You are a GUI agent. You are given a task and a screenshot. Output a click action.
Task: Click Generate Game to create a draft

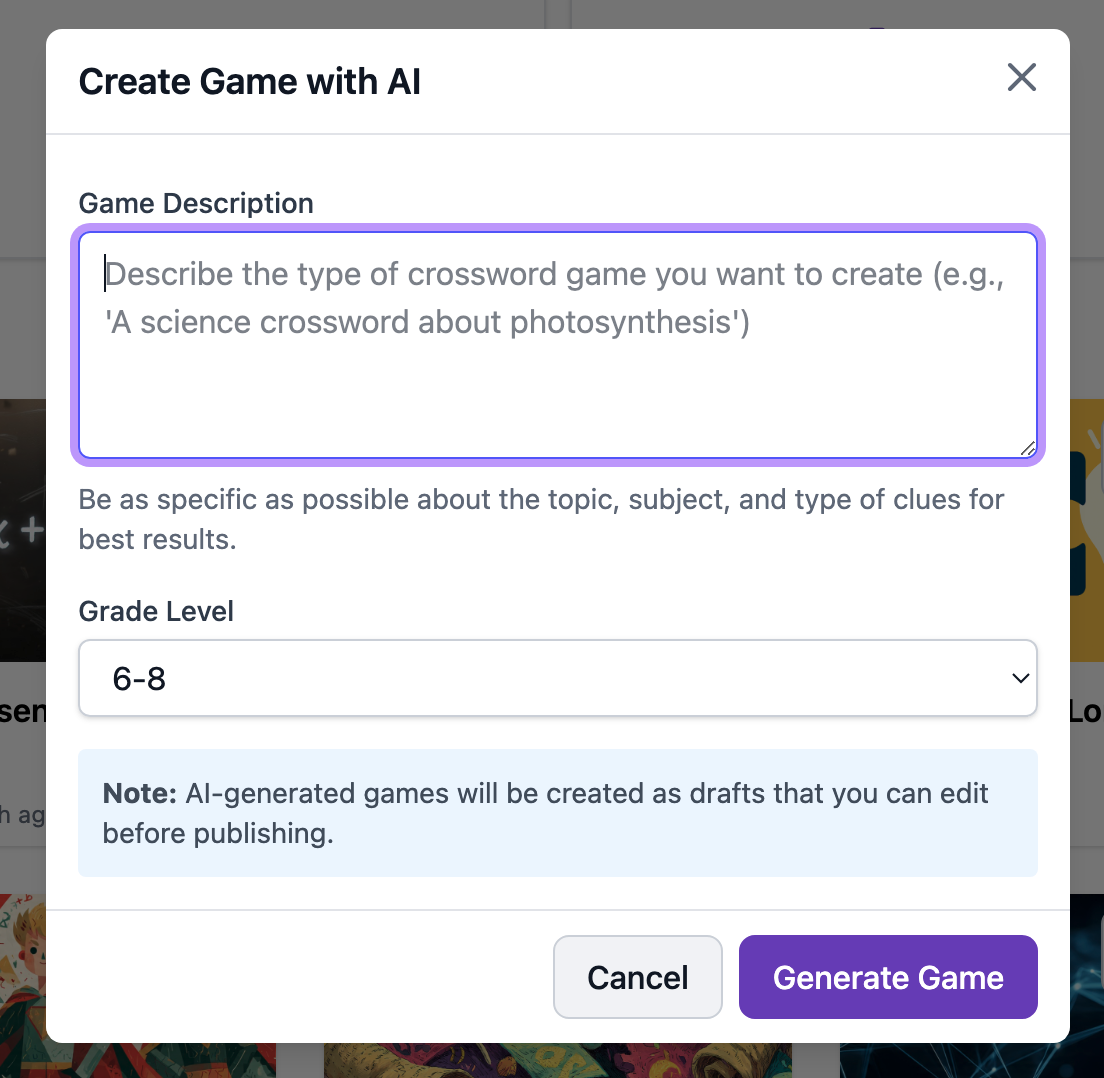tap(888, 977)
